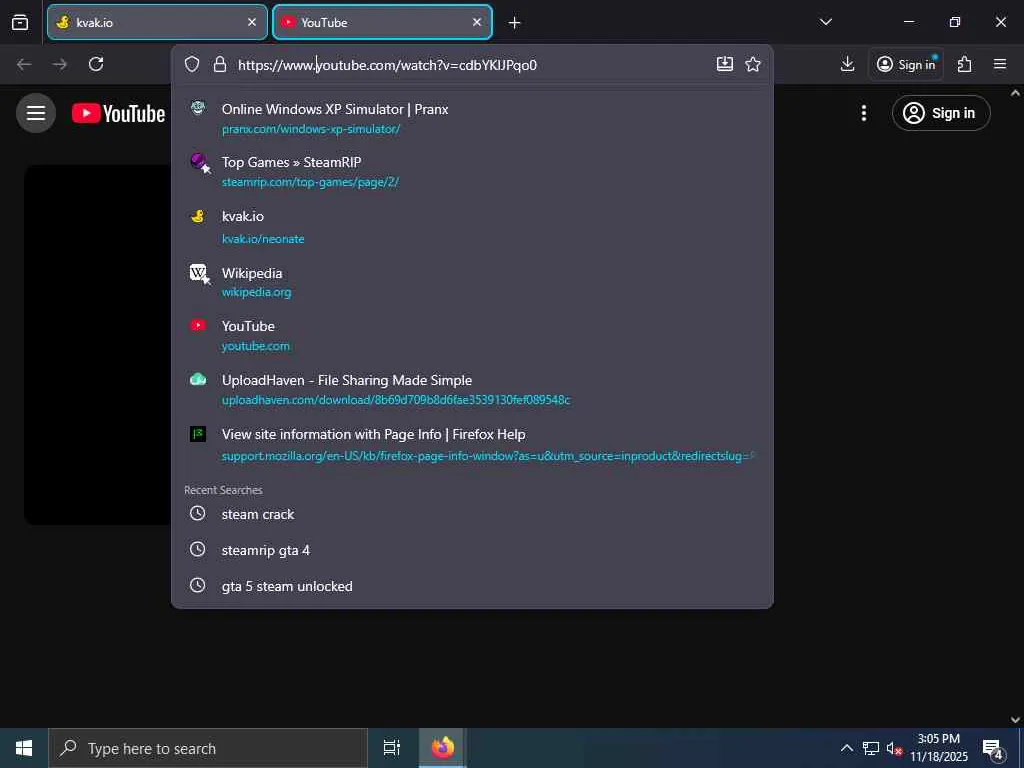Screen dimensions: 1024x768
Task: Select Top Games » SteamRIP suggestion
Action: point(291,163)
